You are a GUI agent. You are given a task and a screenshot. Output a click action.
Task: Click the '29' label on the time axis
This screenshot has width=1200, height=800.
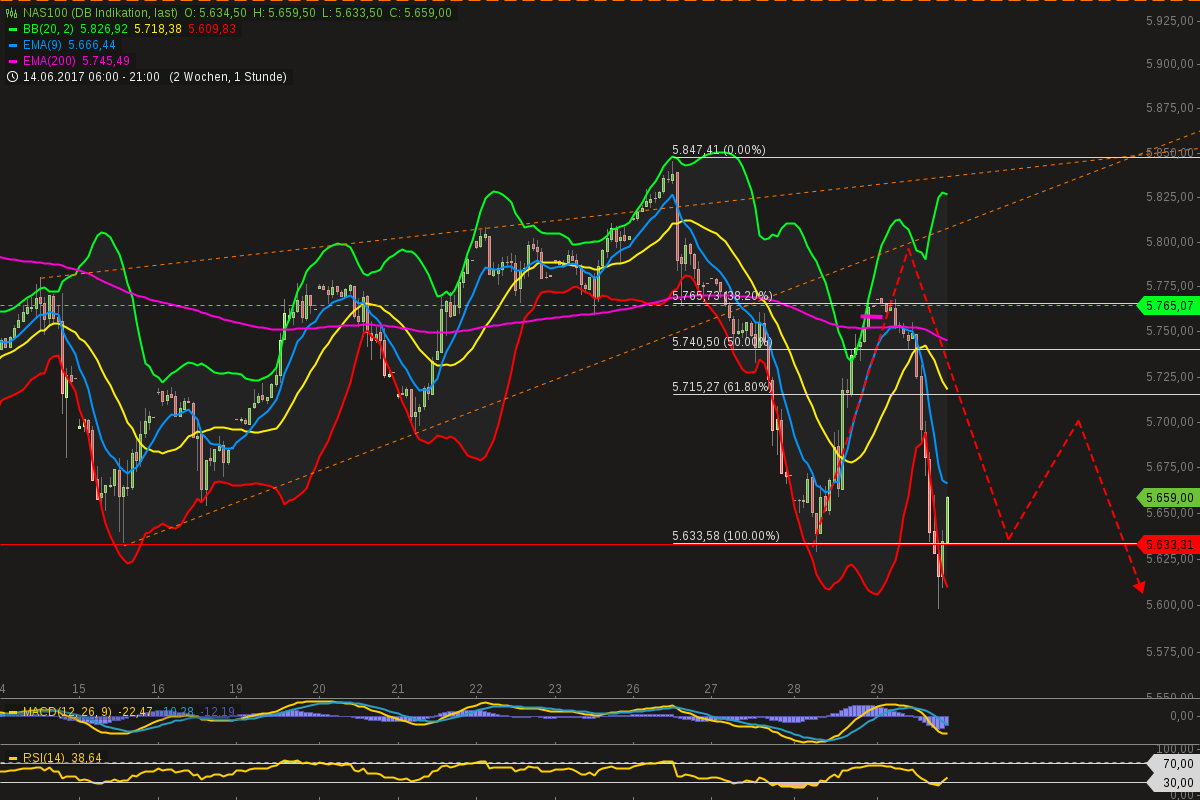pos(878,689)
